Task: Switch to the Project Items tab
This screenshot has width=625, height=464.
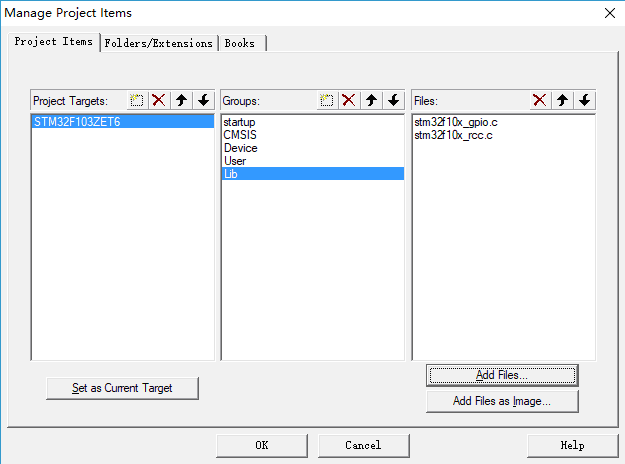Action: pos(54,41)
